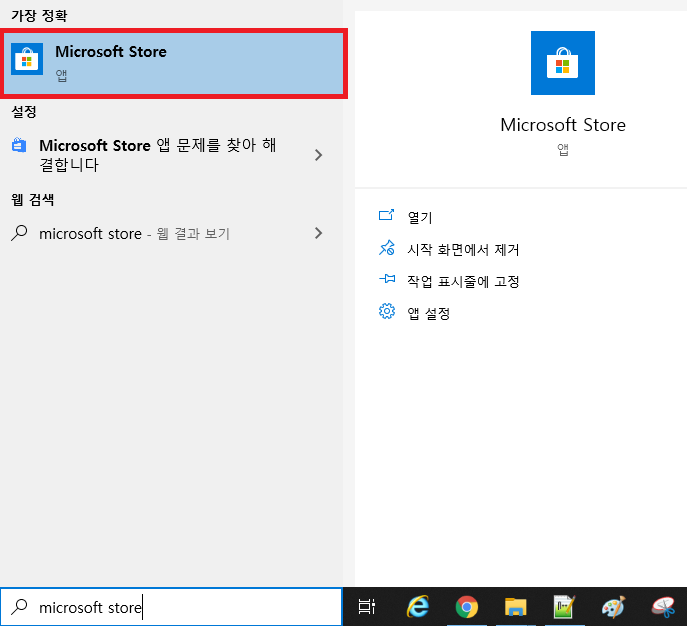687x626 pixels.
Task: Launch Internet Explorer from taskbar
Action: tap(418, 607)
